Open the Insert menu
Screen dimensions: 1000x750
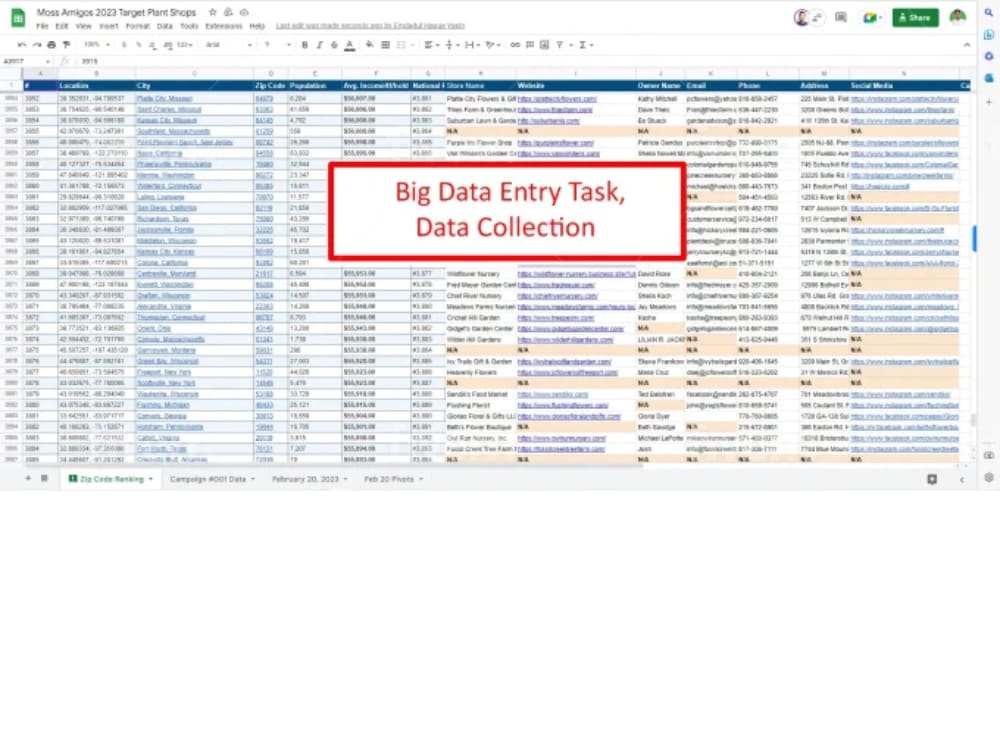click(x=108, y=26)
